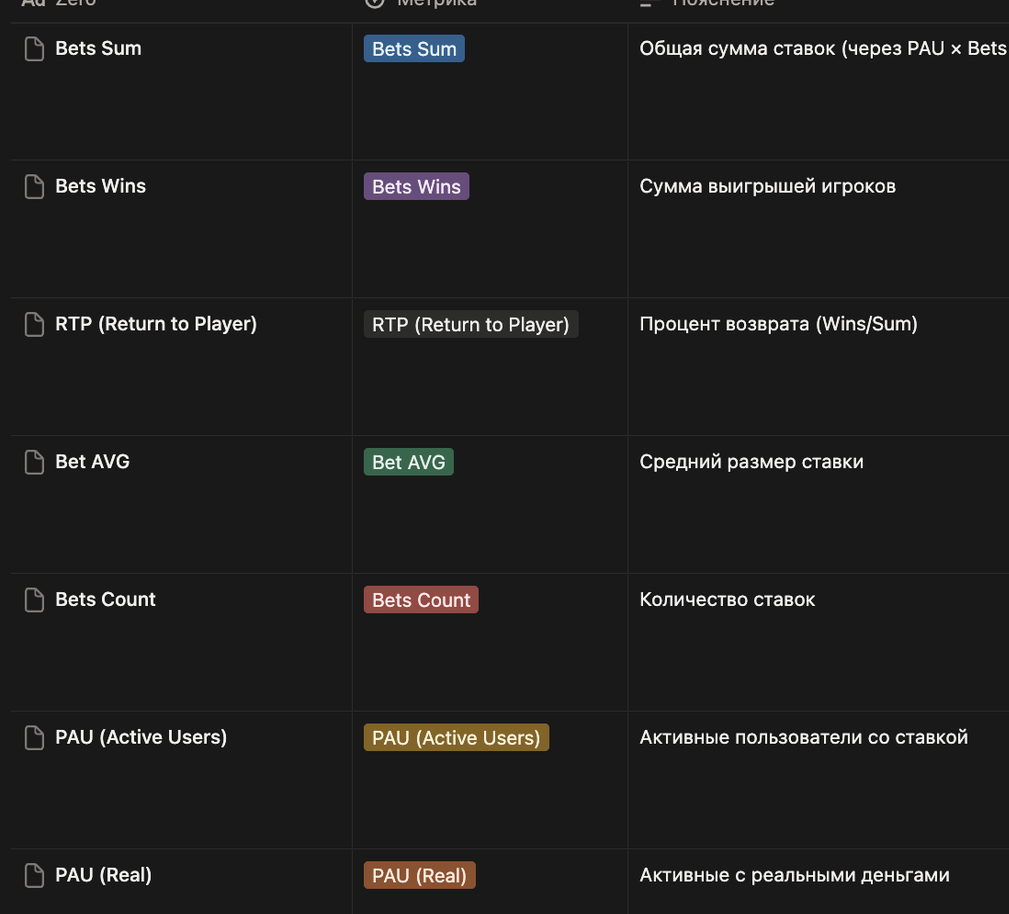Select the 'Количество ставок' description cell

point(727,600)
